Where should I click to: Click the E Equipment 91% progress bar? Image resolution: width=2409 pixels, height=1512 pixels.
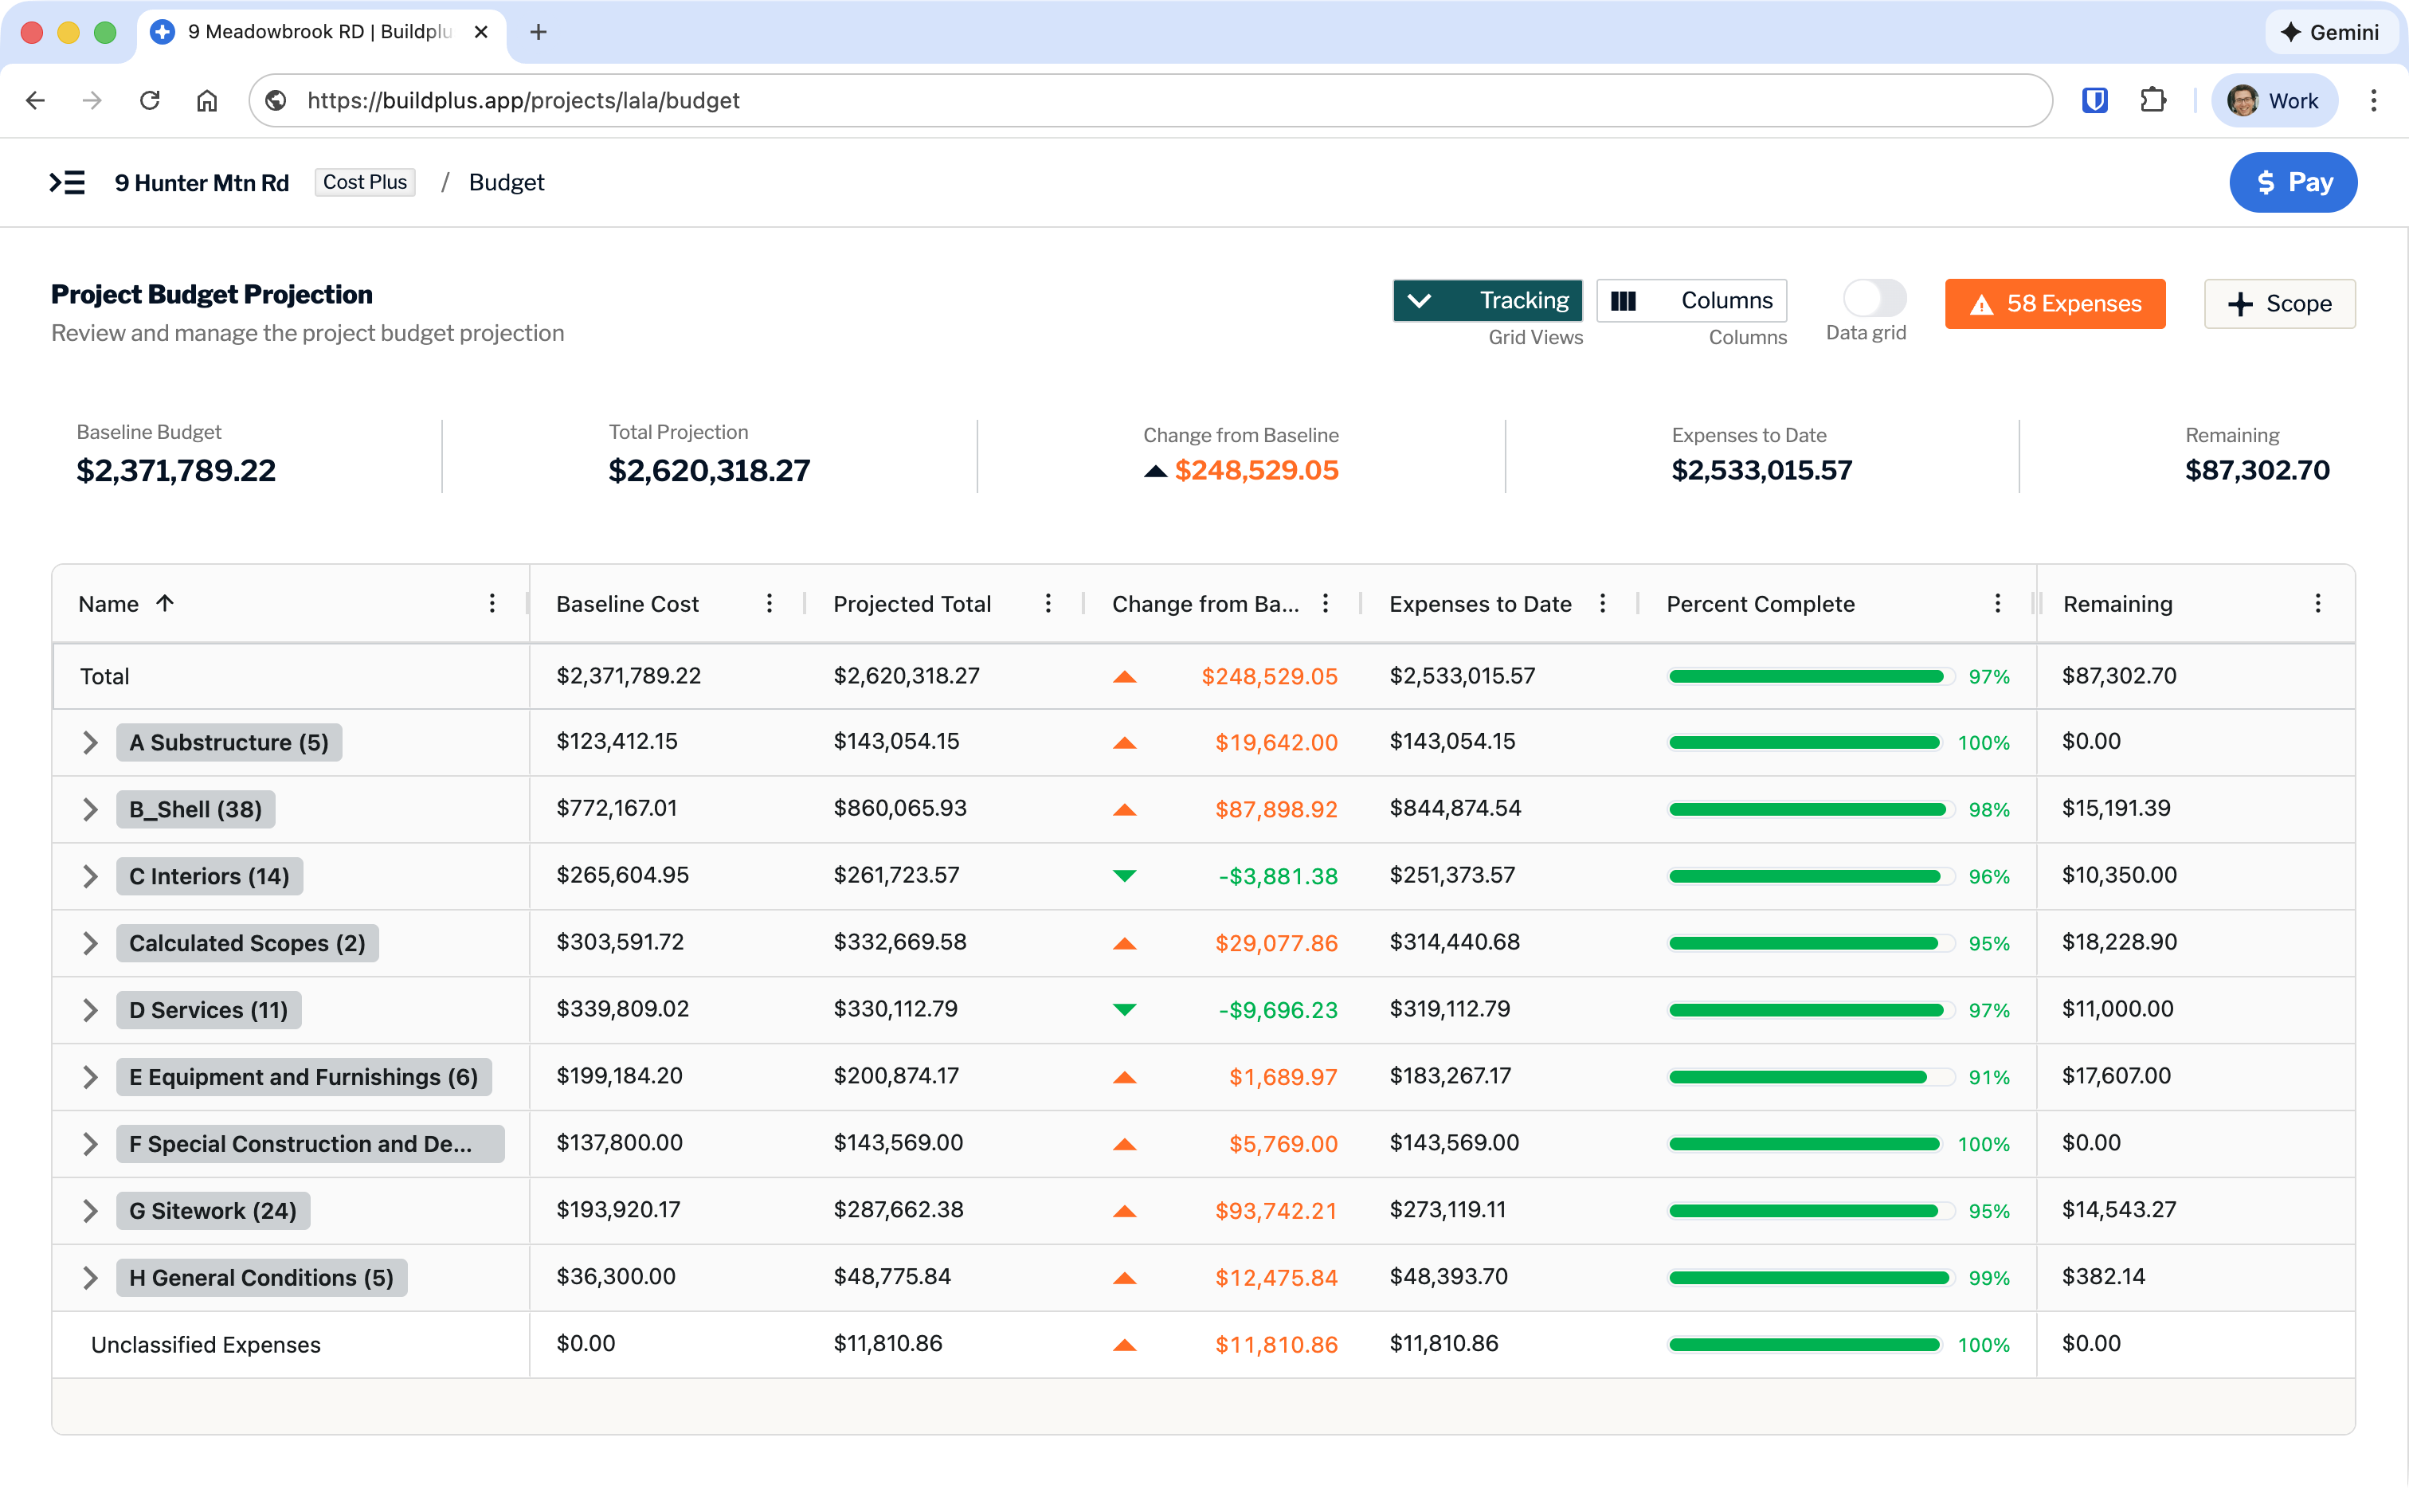(1810, 1077)
